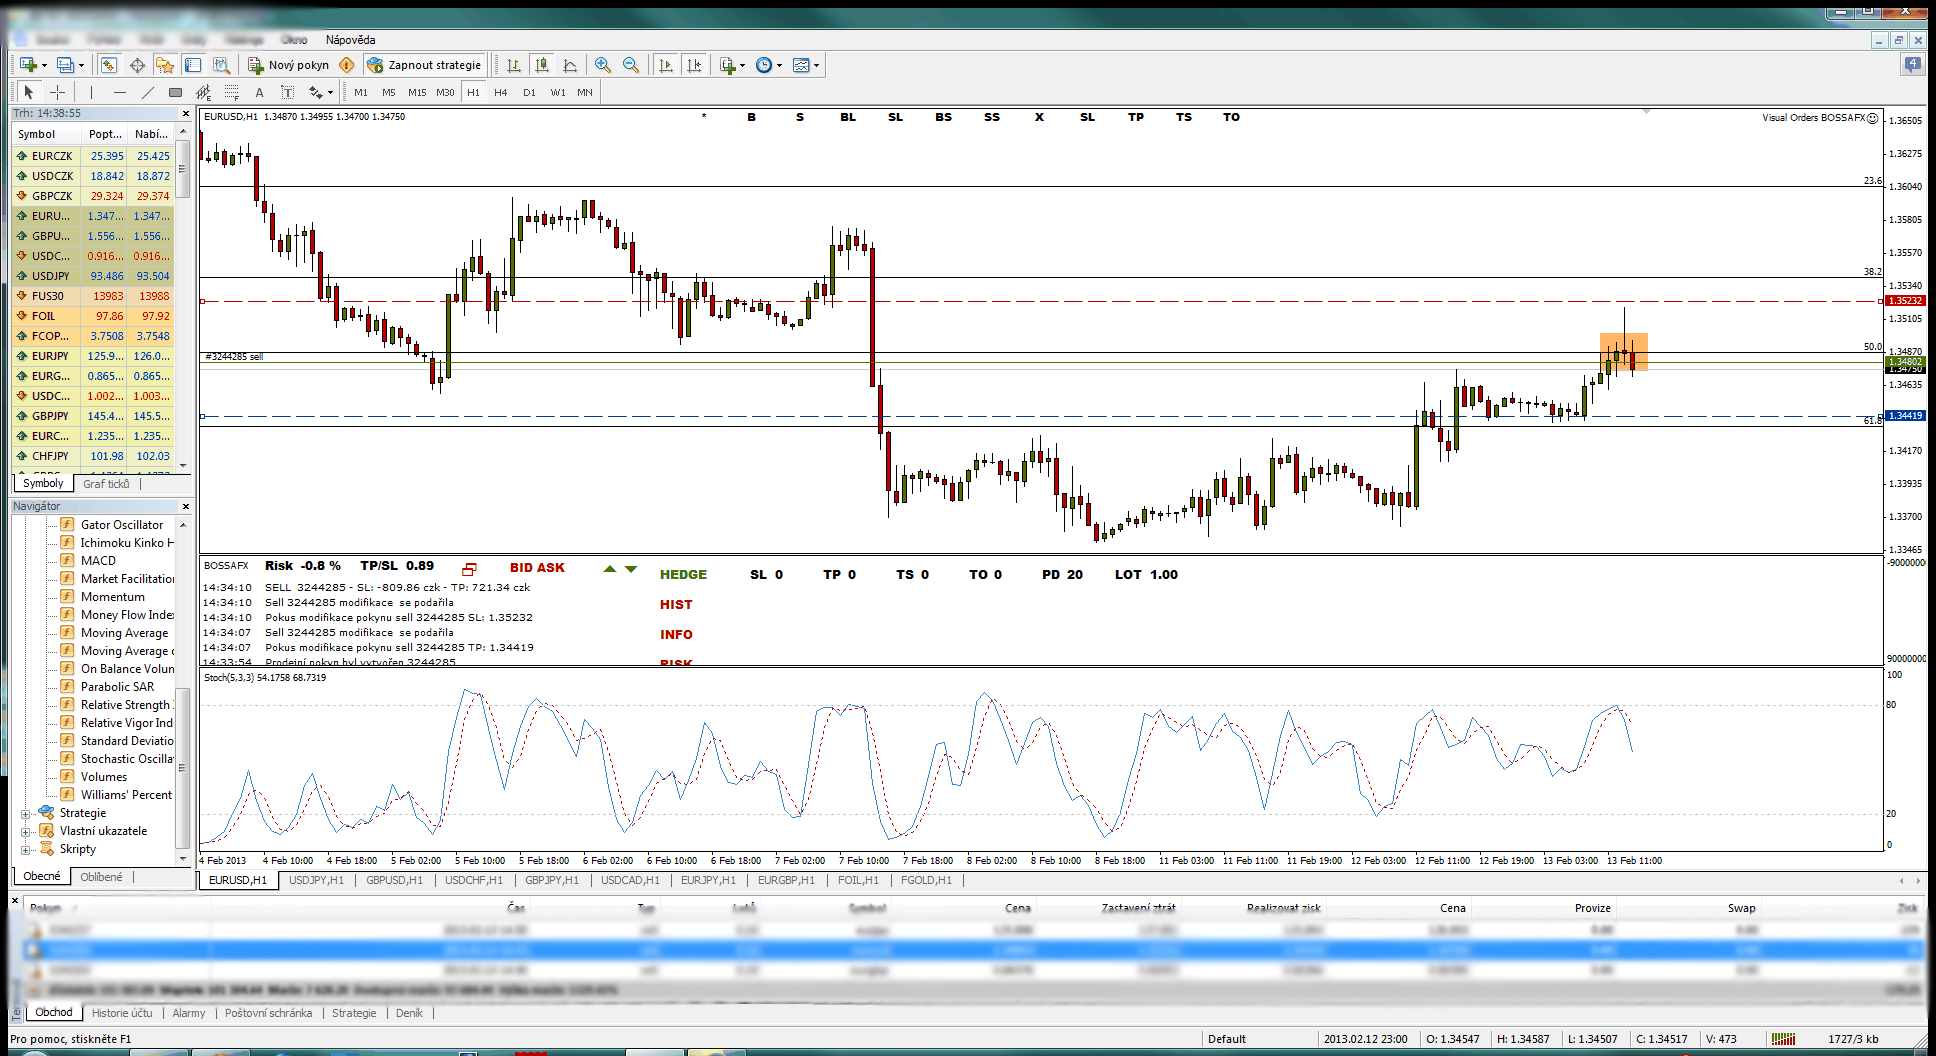Image resolution: width=1936 pixels, height=1056 pixels.
Task: Select EURCZK row in Market Watch
Action: coord(93,156)
